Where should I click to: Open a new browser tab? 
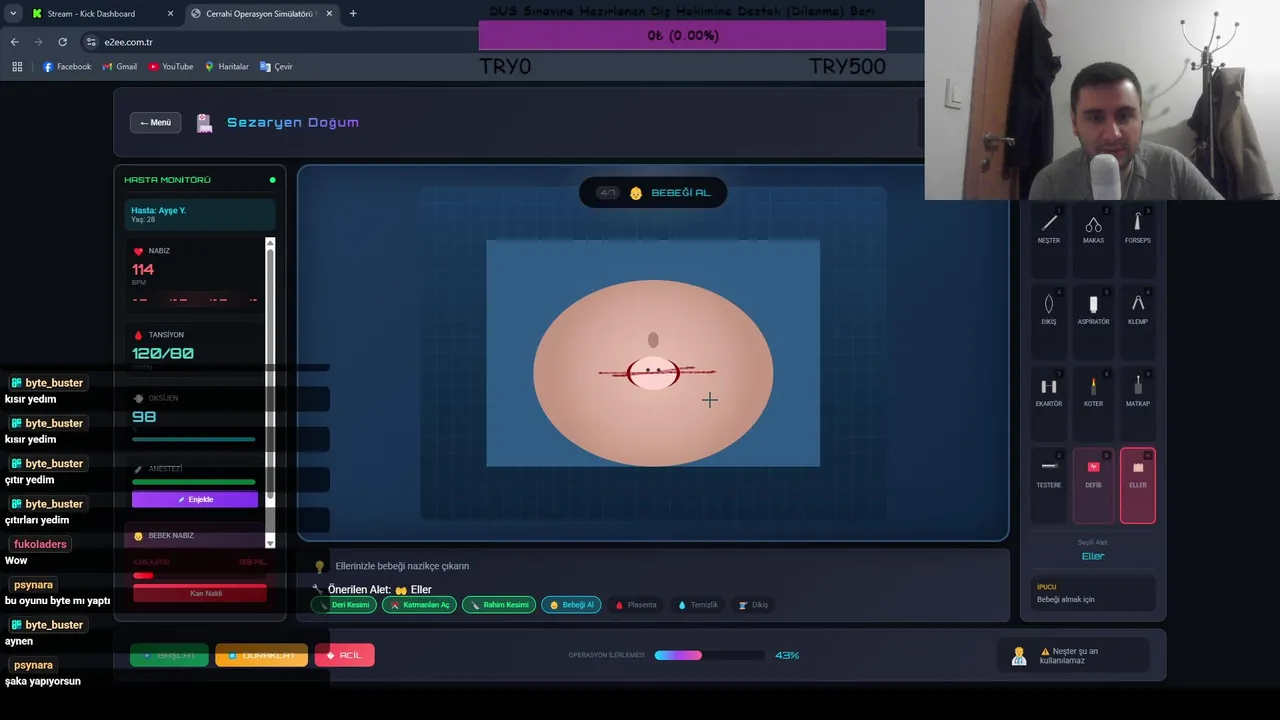point(353,14)
